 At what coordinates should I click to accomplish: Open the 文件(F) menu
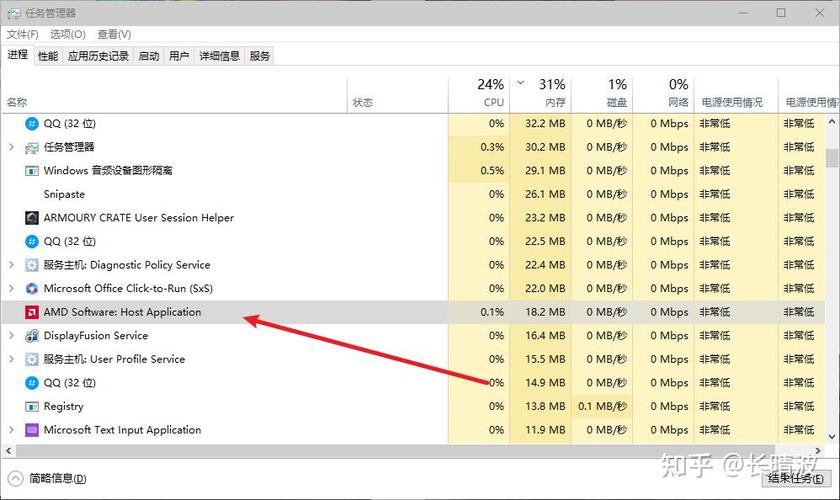pyautogui.click(x=22, y=34)
